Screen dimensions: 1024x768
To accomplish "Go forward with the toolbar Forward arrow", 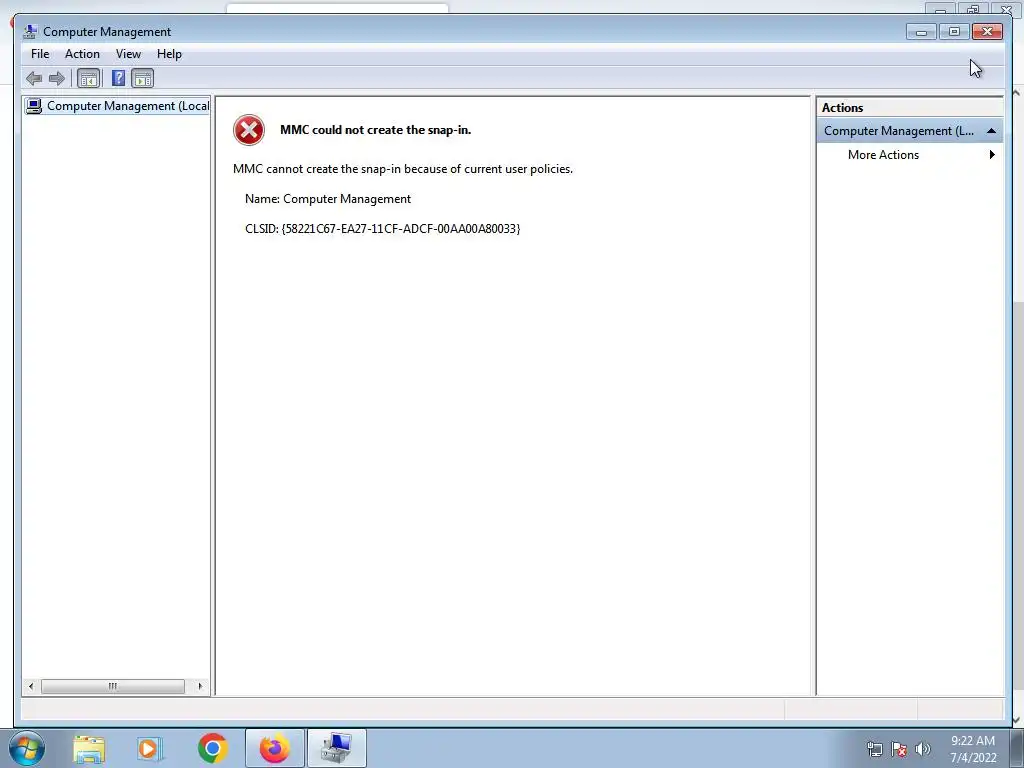I will pos(57,79).
